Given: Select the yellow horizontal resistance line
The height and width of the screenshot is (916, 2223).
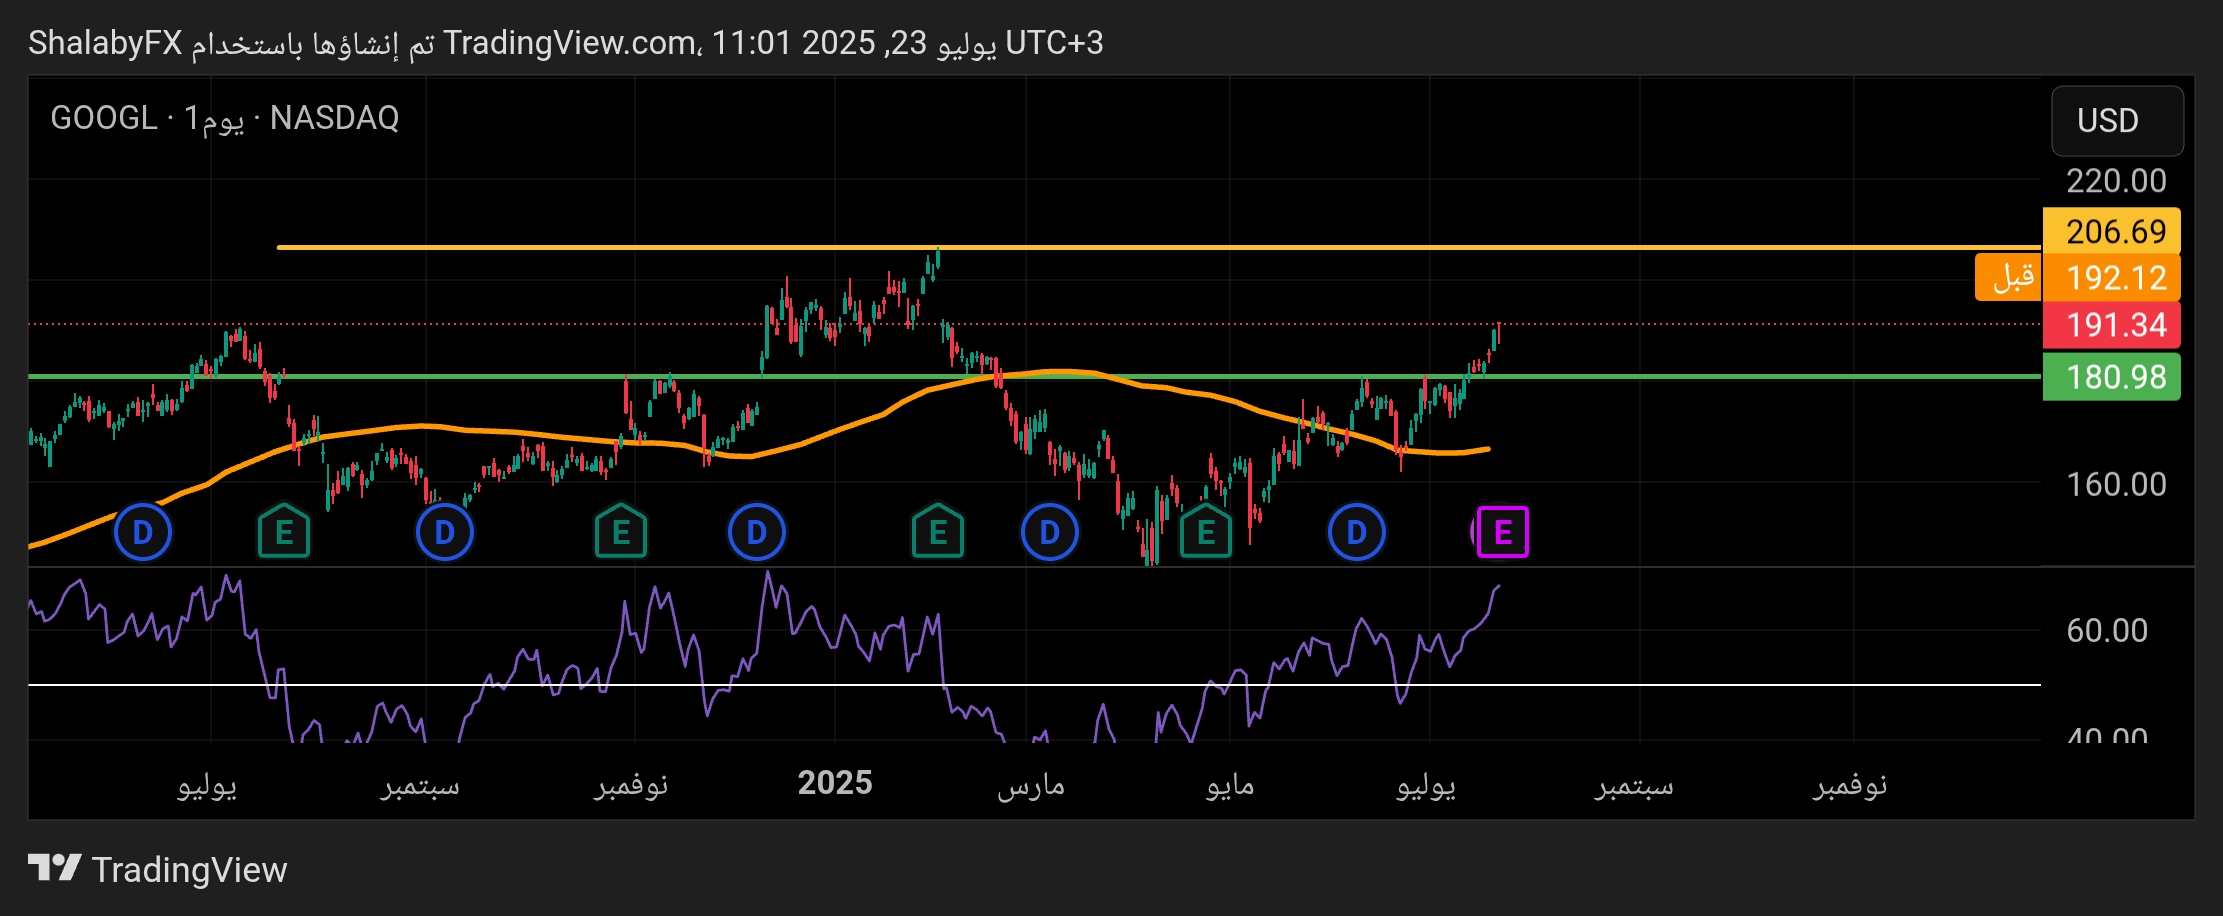Looking at the screenshot, I should tap(1158, 247).
